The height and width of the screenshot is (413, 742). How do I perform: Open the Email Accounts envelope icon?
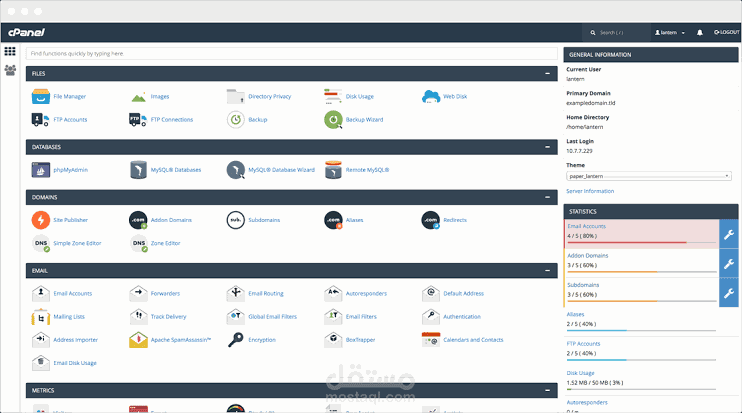click(x=41, y=293)
